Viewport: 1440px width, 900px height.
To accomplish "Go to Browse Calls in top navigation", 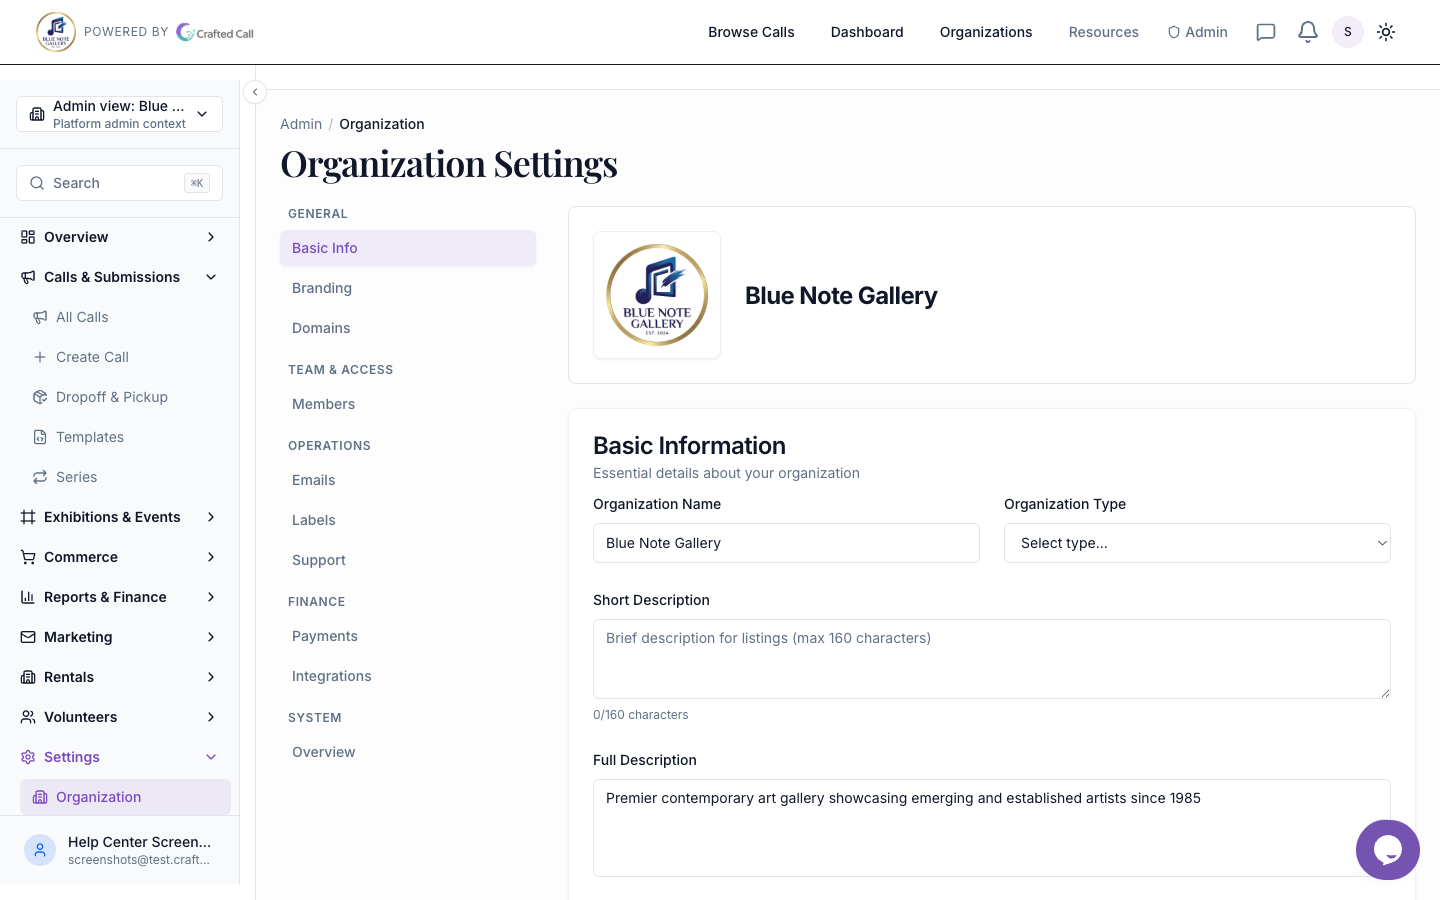I will pos(751,32).
